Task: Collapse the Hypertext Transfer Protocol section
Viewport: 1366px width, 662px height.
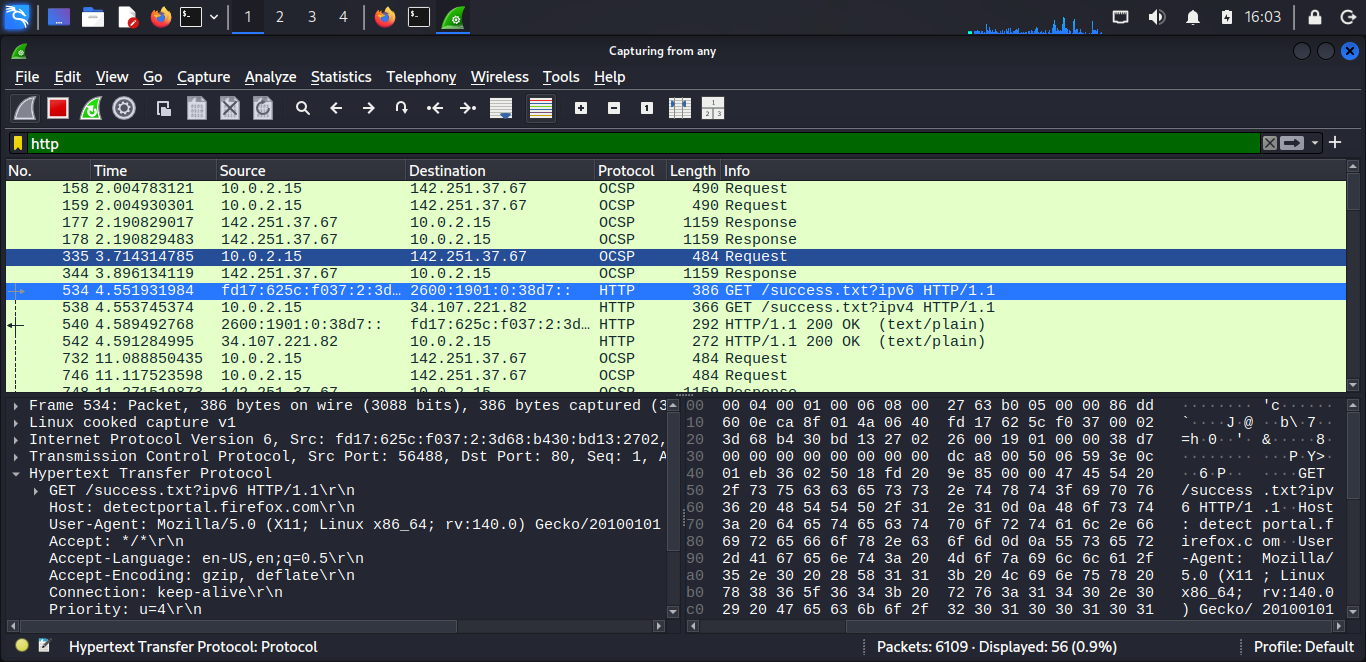Action: (x=17, y=474)
